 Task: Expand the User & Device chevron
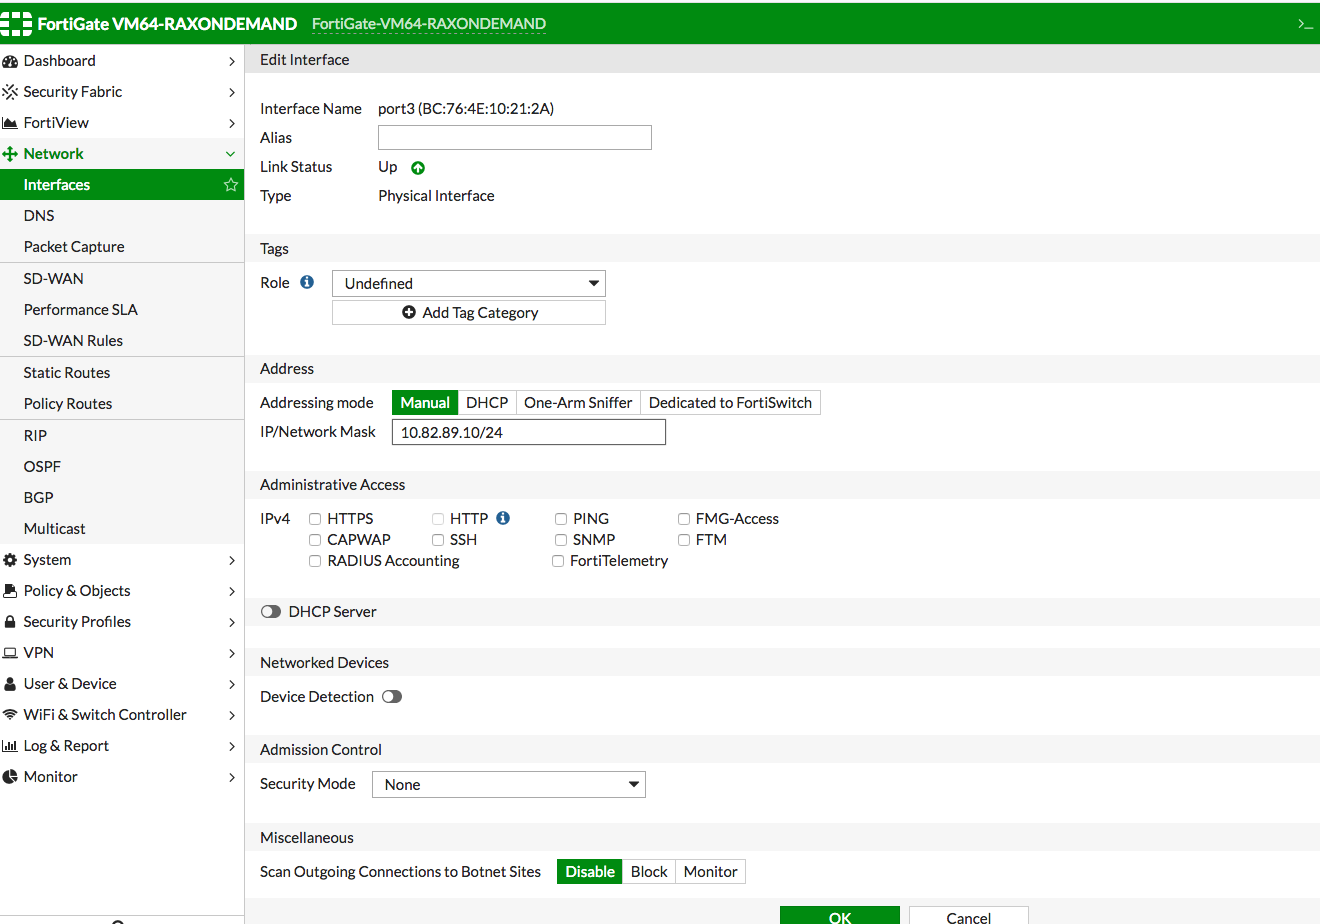[232, 684]
